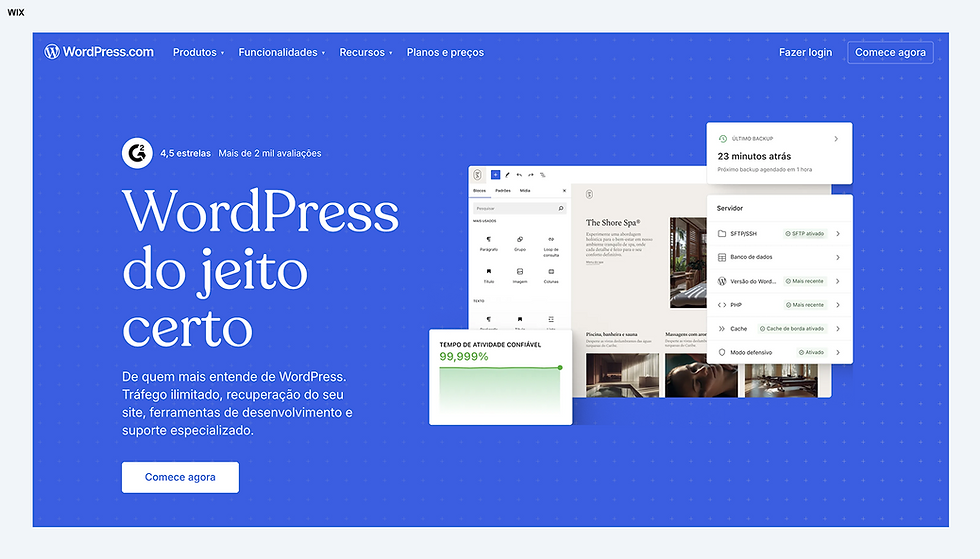Close the block inserter panel
The width and height of the screenshot is (980, 559).
point(564,191)
